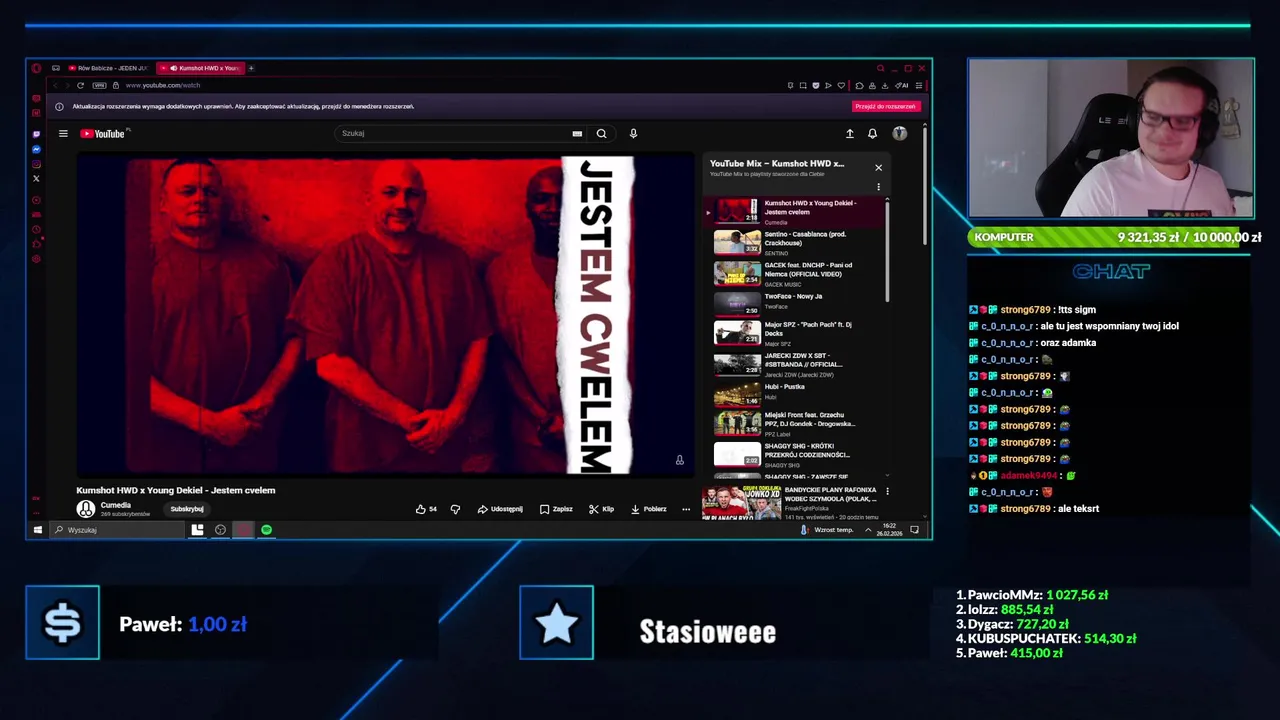Screen dimensions: 1280x720
Task: Open the Windows Start menu
Action: point(38,530)
